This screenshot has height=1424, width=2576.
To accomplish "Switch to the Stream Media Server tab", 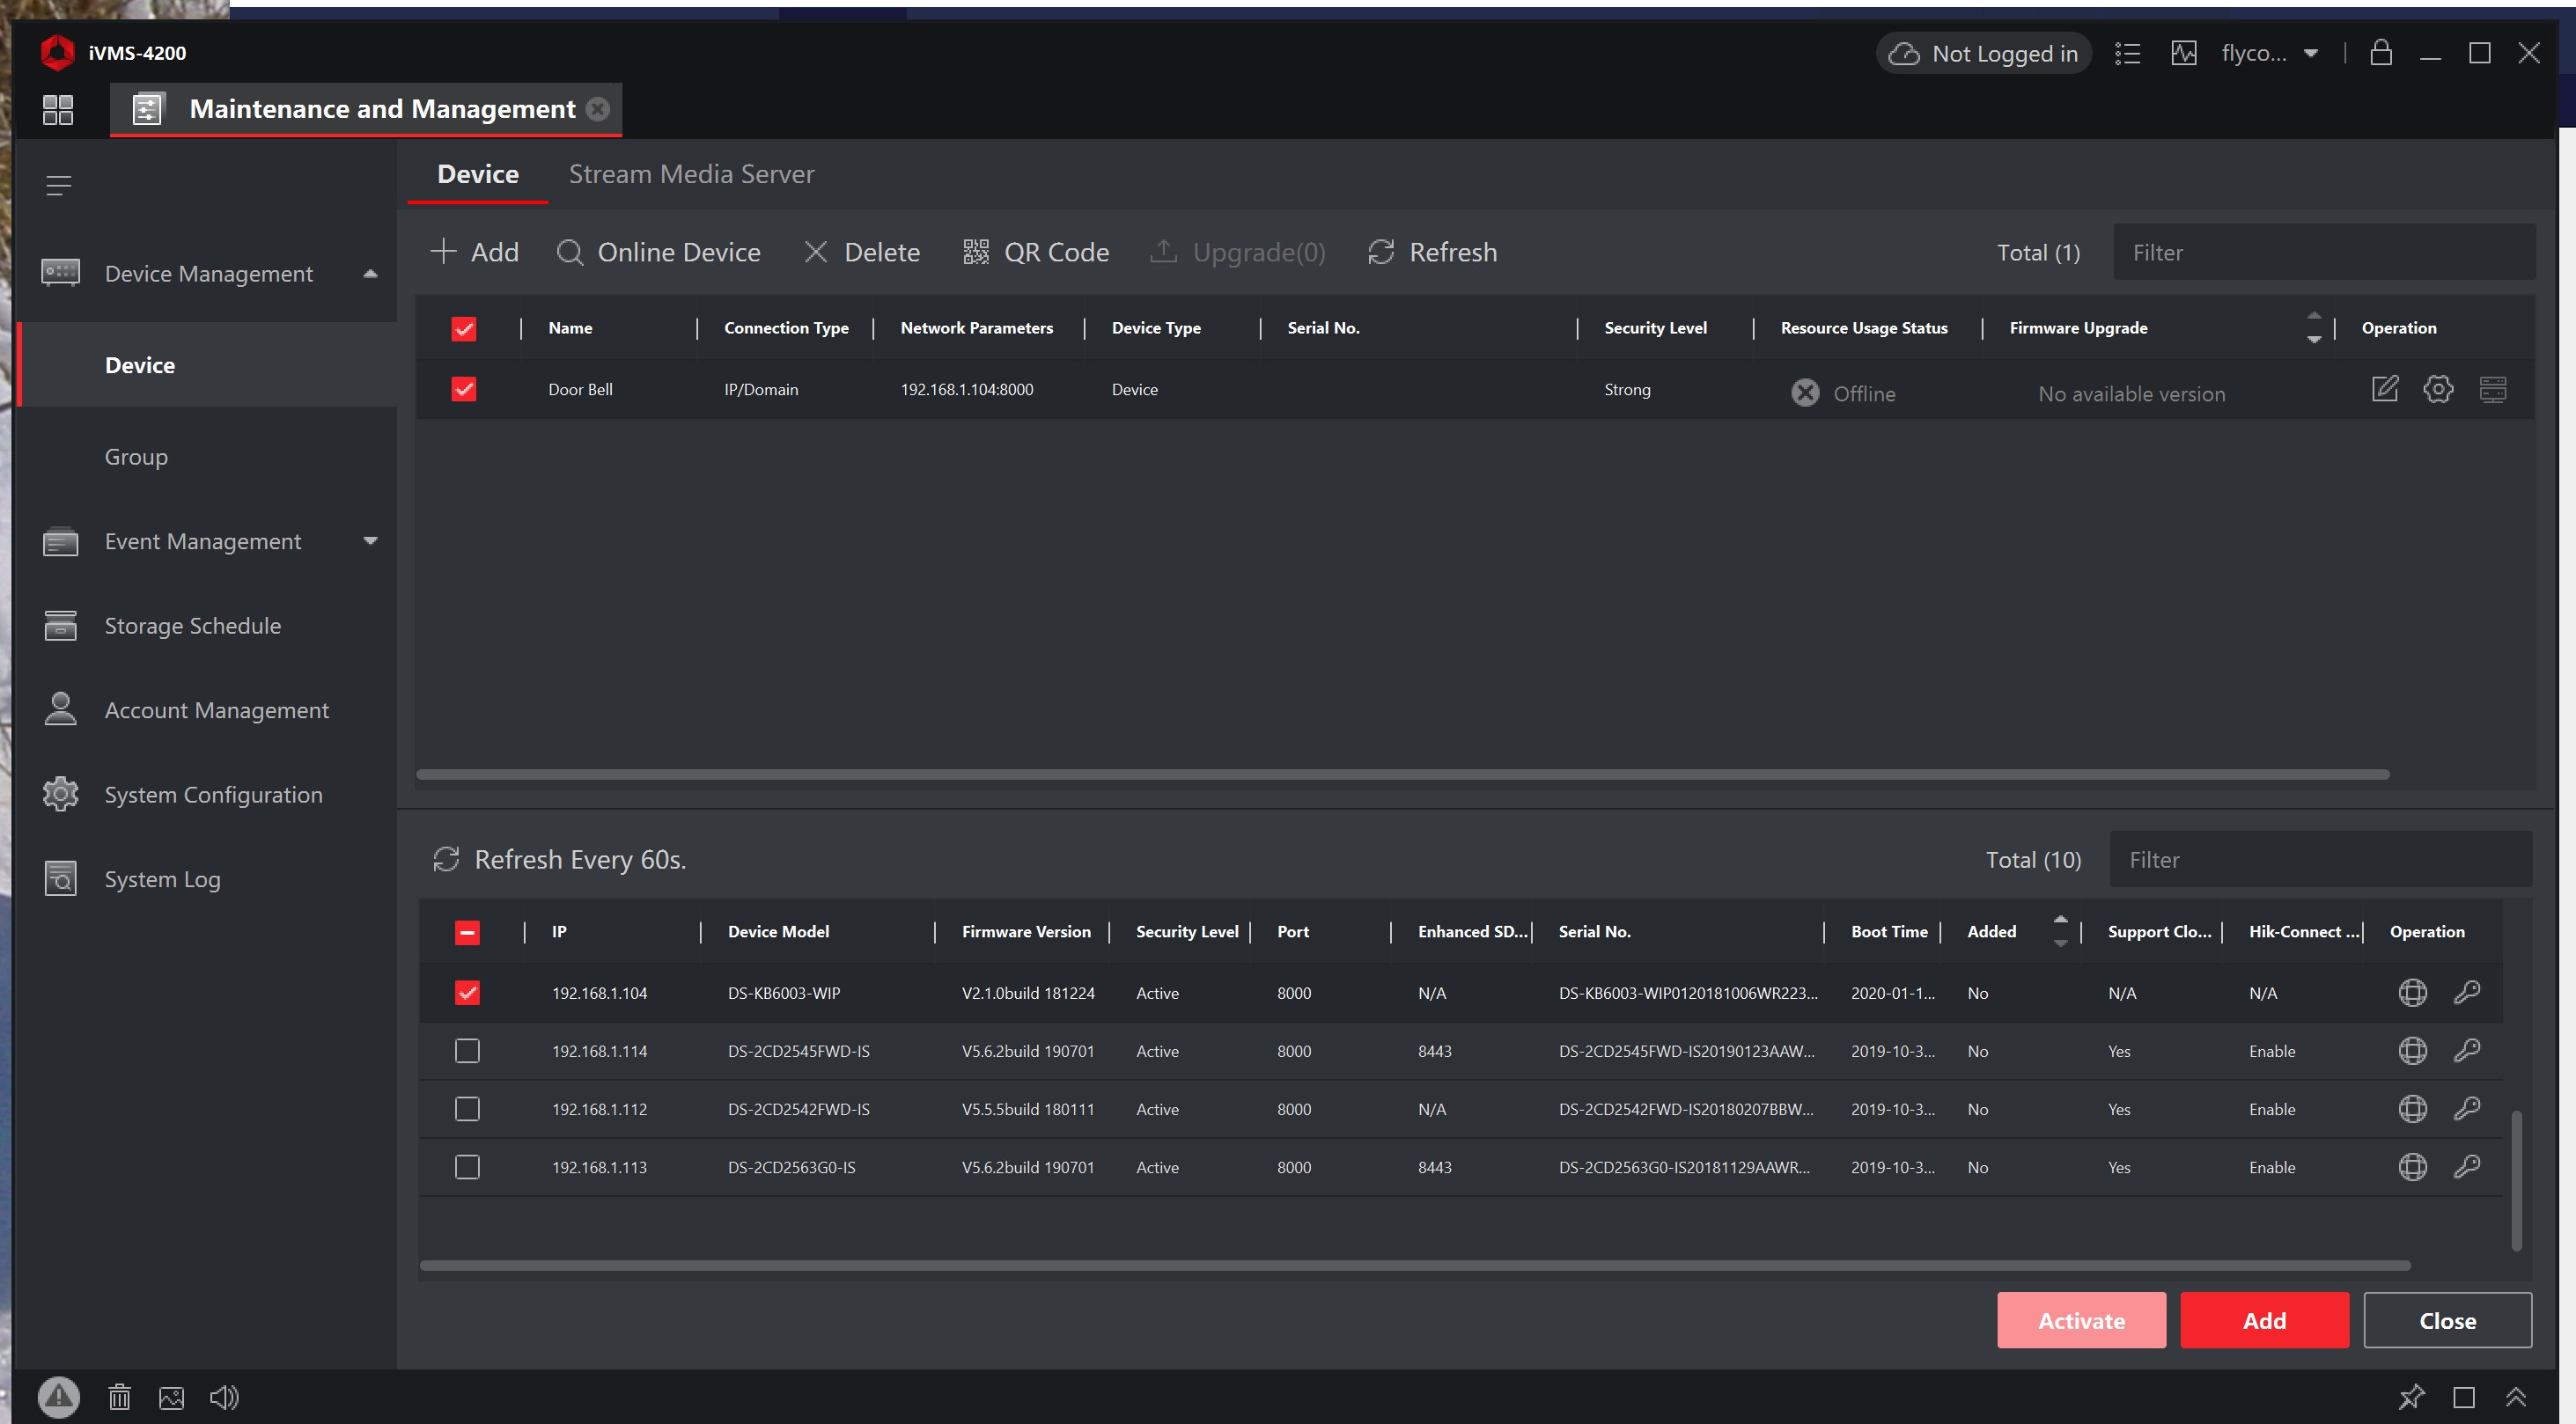I will [691, 174].
